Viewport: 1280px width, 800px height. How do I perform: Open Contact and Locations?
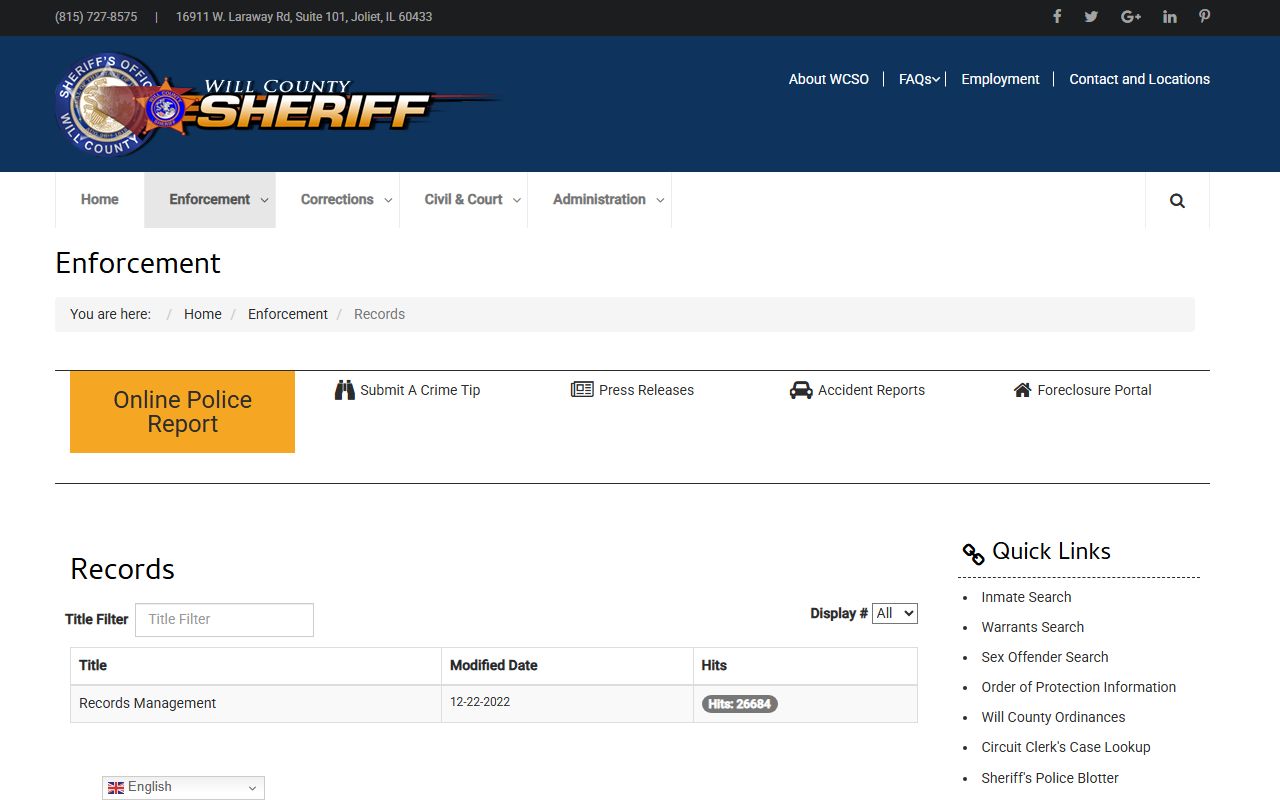pos(1139,79)
